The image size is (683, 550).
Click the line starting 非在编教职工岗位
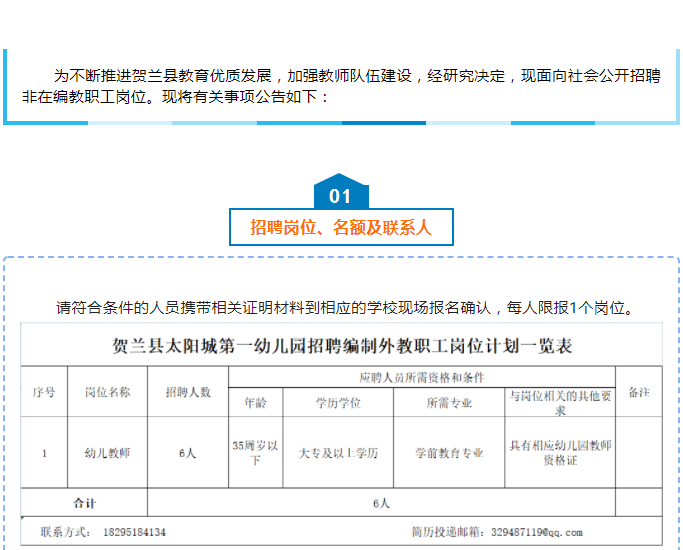pos(175,97)
